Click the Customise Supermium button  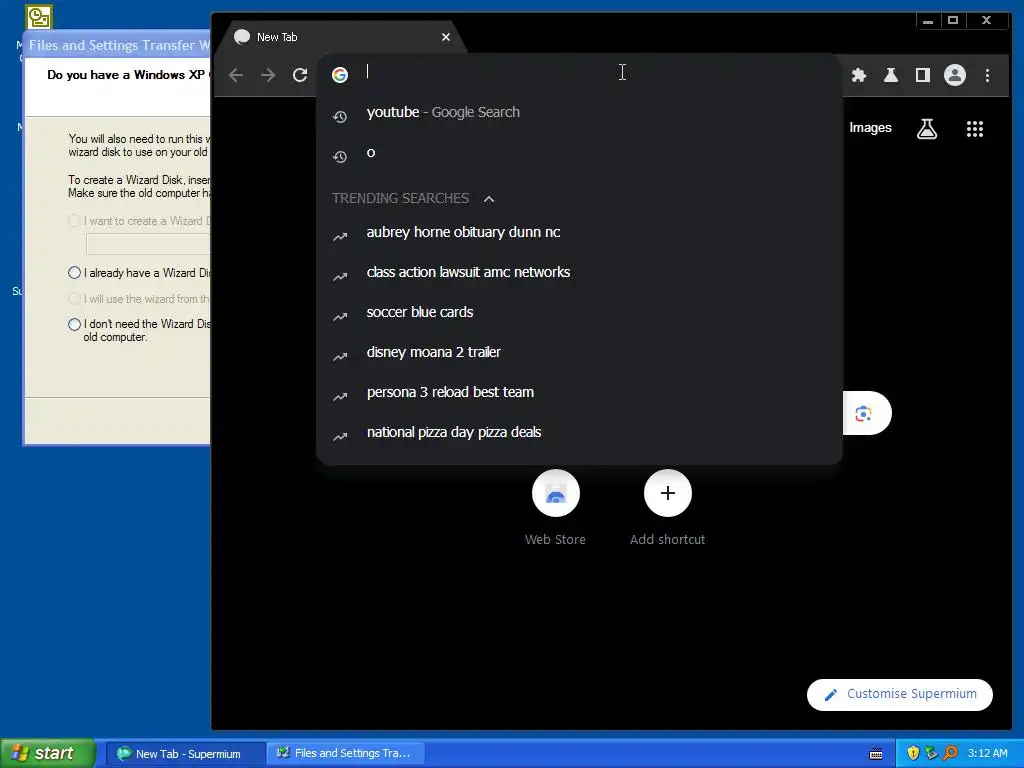tap(900, 694)
